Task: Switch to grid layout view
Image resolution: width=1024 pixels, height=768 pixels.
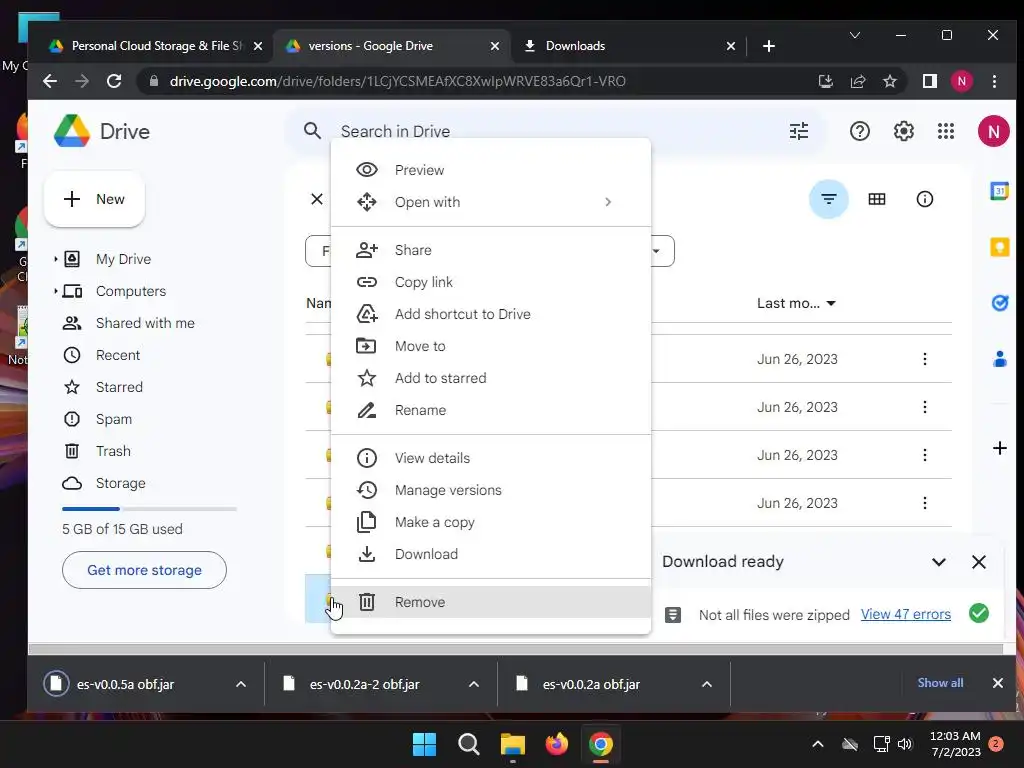Action: click(x=876, y=199)
